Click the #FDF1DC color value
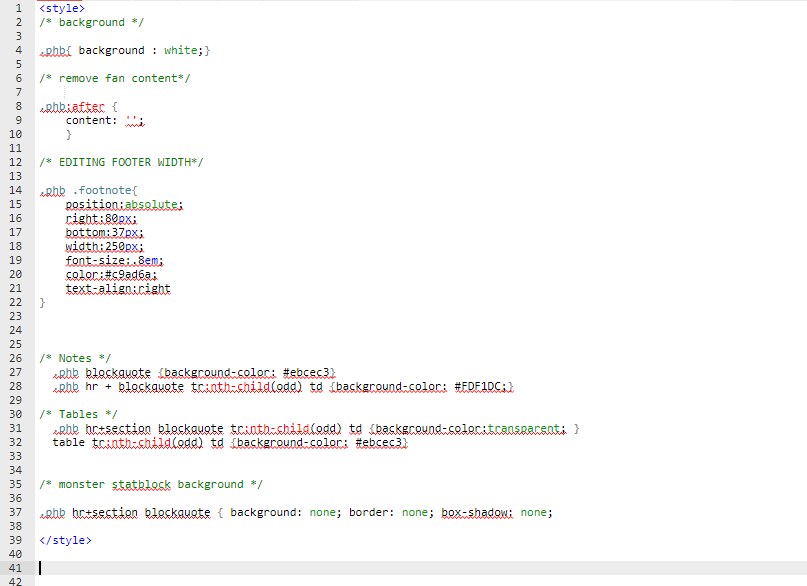Image resolution: width=807 pixels, height=586 pixels. click(x=482, y=386)
